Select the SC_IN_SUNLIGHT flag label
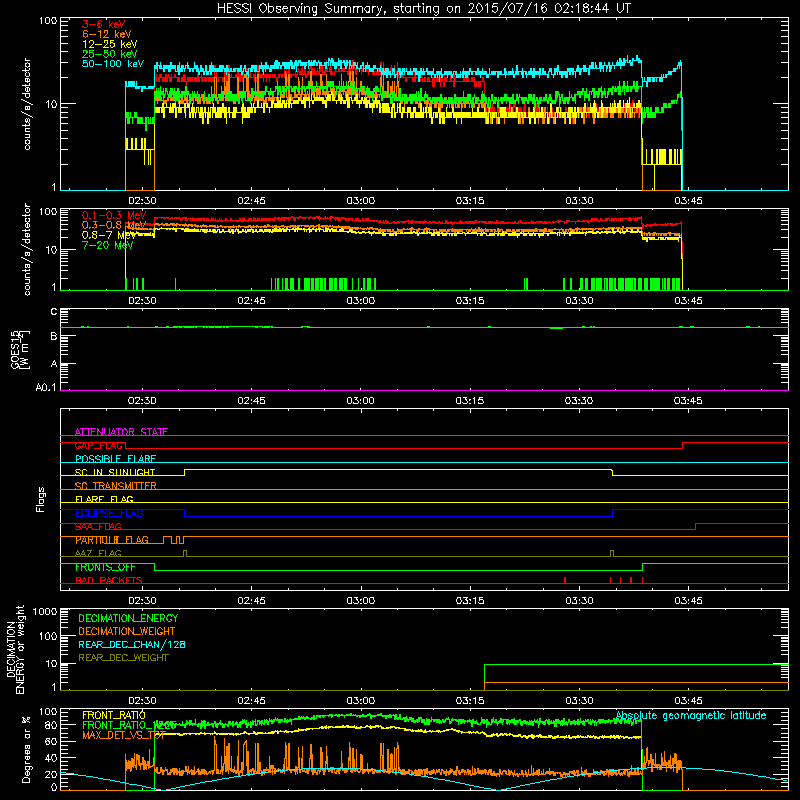 coord(115,472)
